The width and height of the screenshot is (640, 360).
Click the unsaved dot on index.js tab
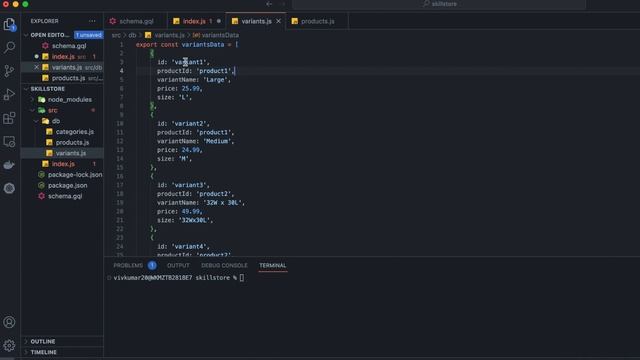pyautogui.click(x=219, y=21)
